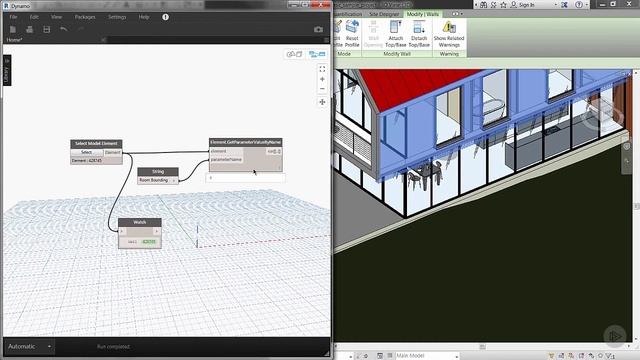Image resolution: width=640 pixels, height=360 pixels.
Task: Click the Zoom to Fit icon
Action: 322,69
